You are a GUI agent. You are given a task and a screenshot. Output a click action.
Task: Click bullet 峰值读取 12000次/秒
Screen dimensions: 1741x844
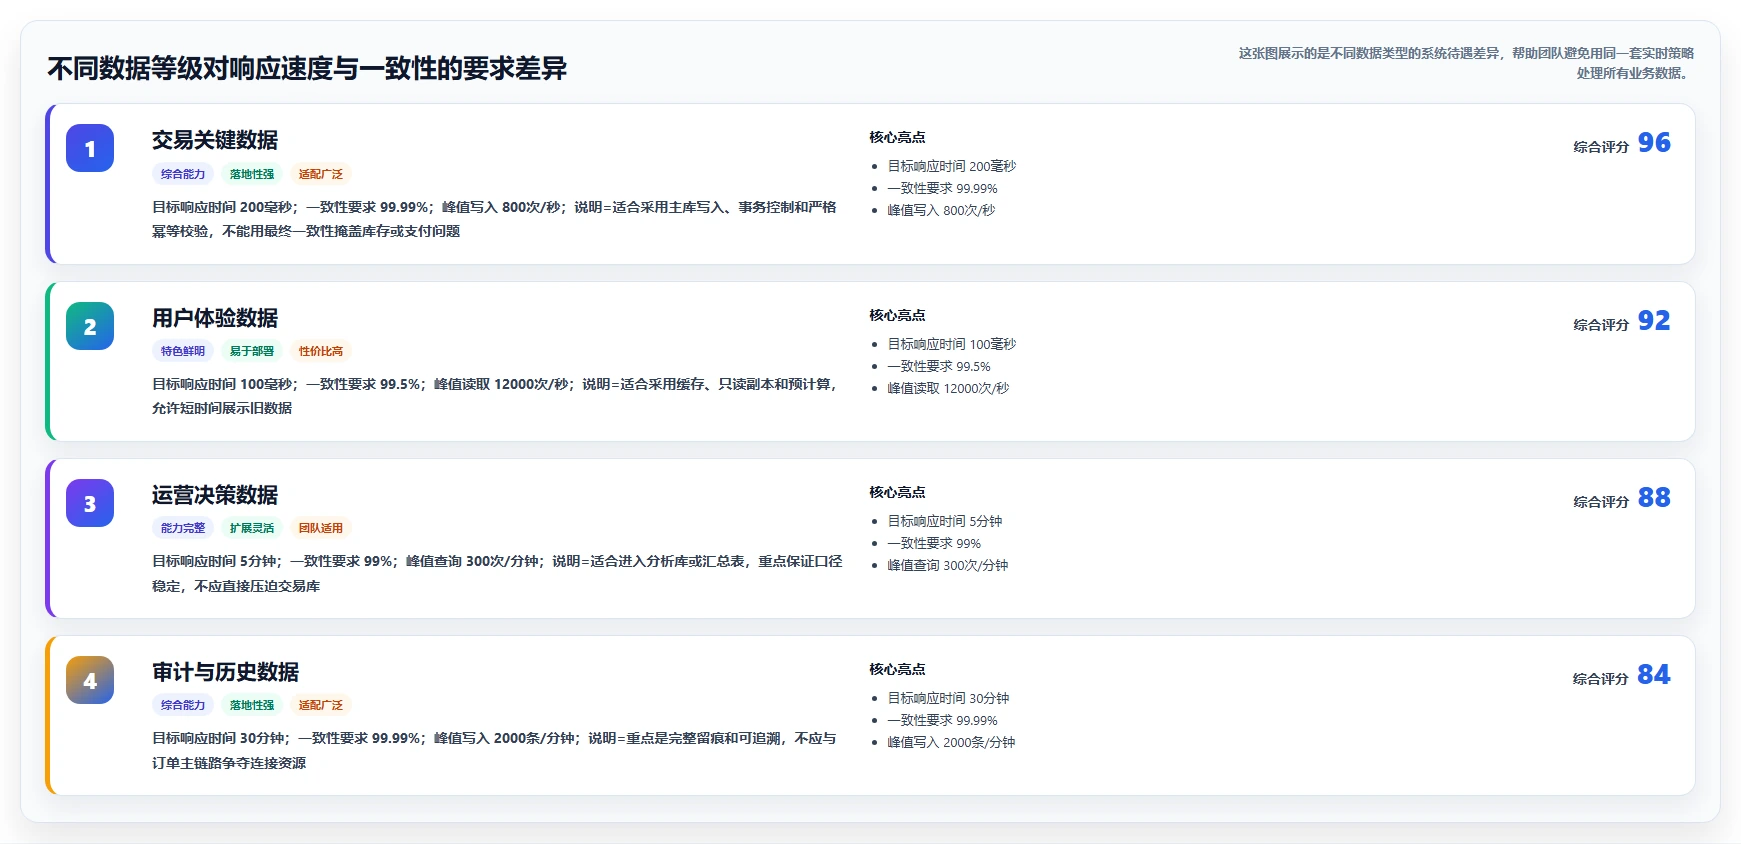(x=949, y=388)
